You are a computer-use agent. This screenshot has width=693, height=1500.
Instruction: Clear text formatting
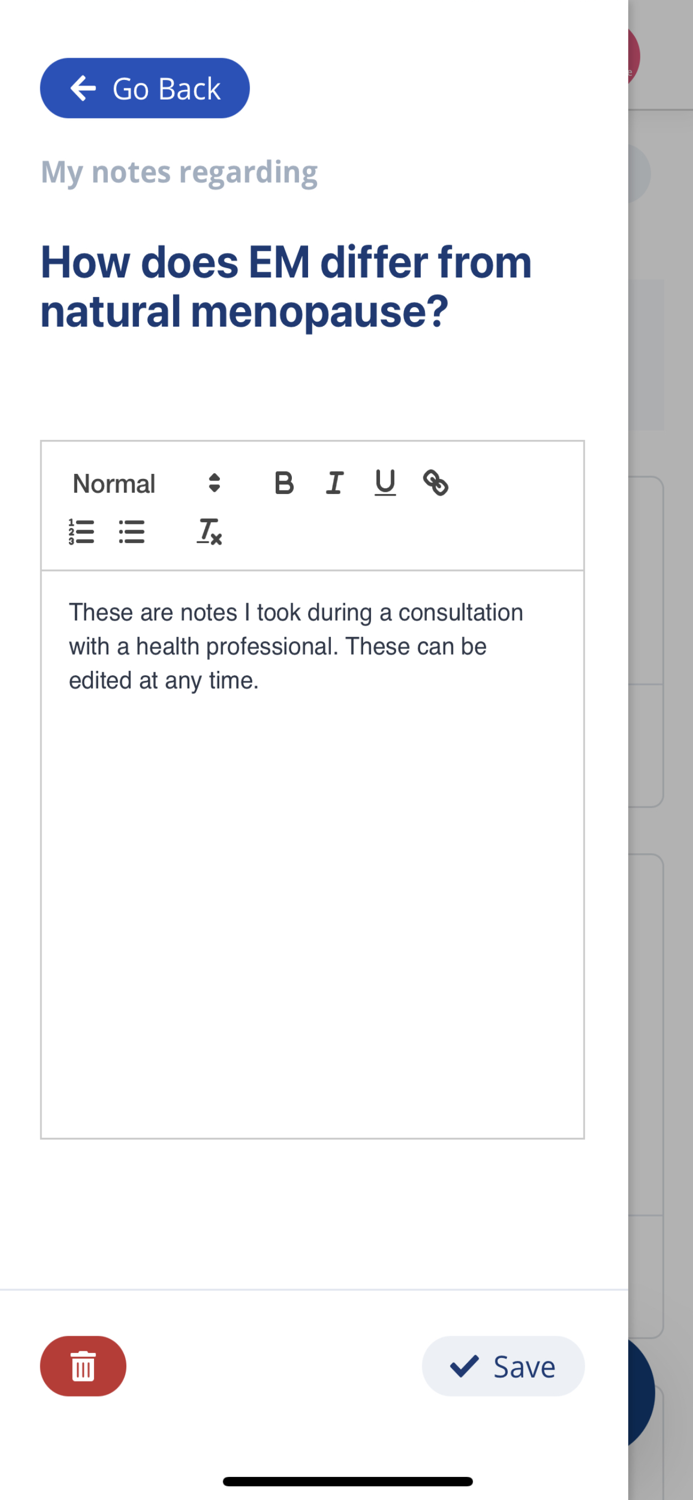click(209, 532)
